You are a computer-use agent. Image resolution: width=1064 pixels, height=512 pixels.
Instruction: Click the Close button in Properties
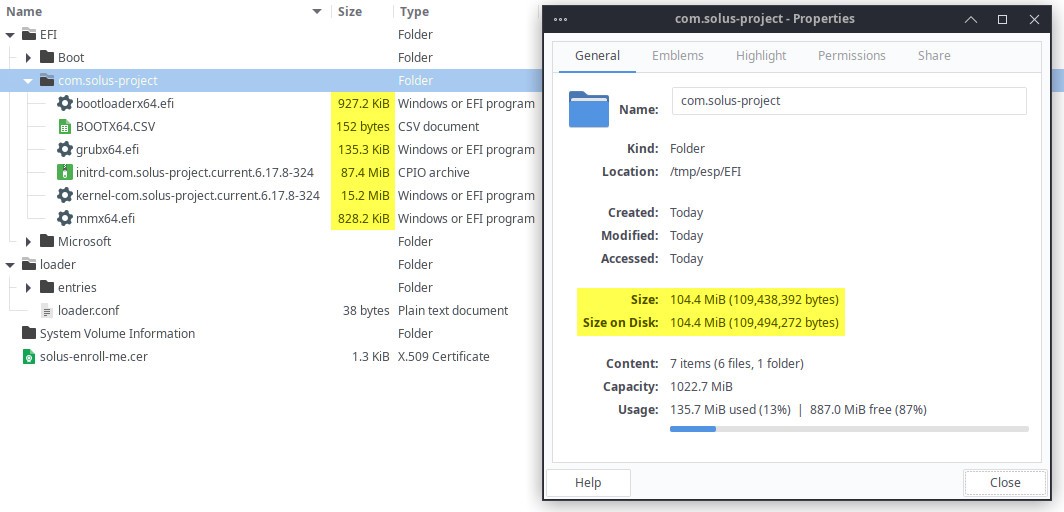coord(1005,483)
